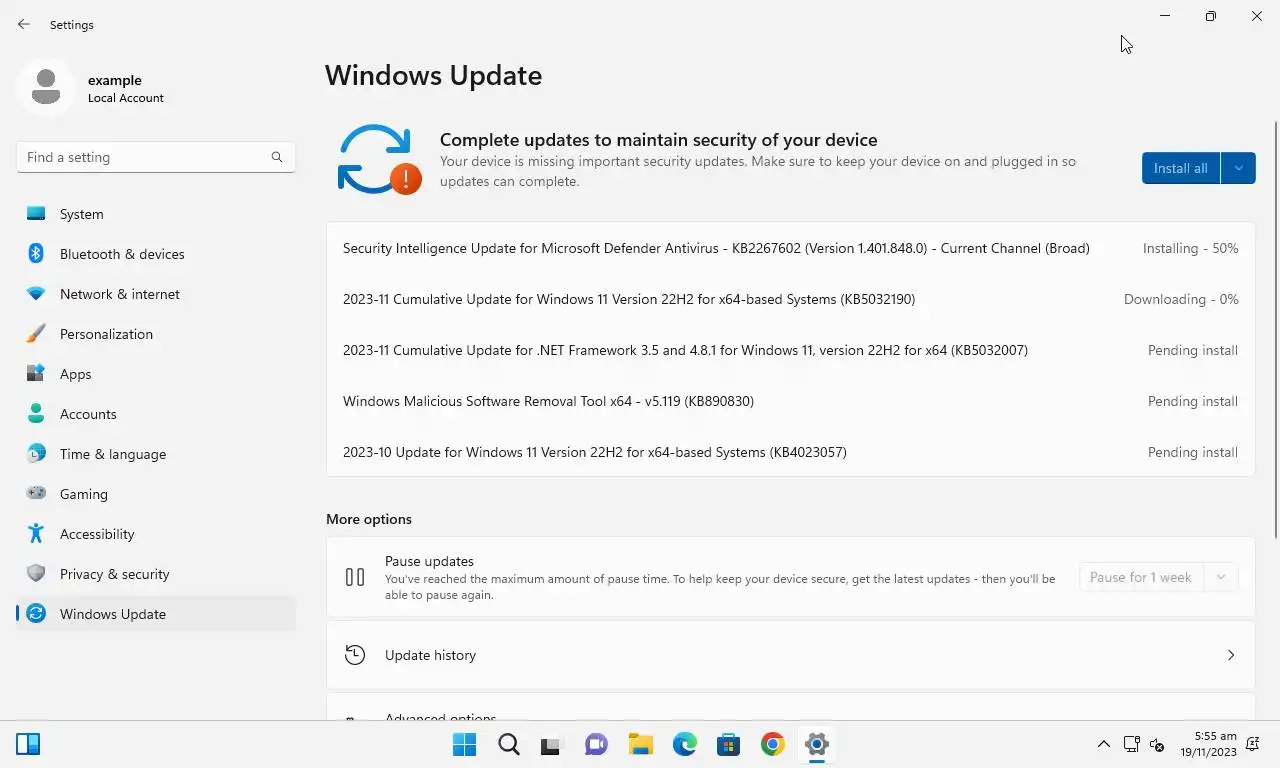Screen dimensions: 1280x768
Task: Show hidden system tray icons
Action: click(x=1104, y=744)
